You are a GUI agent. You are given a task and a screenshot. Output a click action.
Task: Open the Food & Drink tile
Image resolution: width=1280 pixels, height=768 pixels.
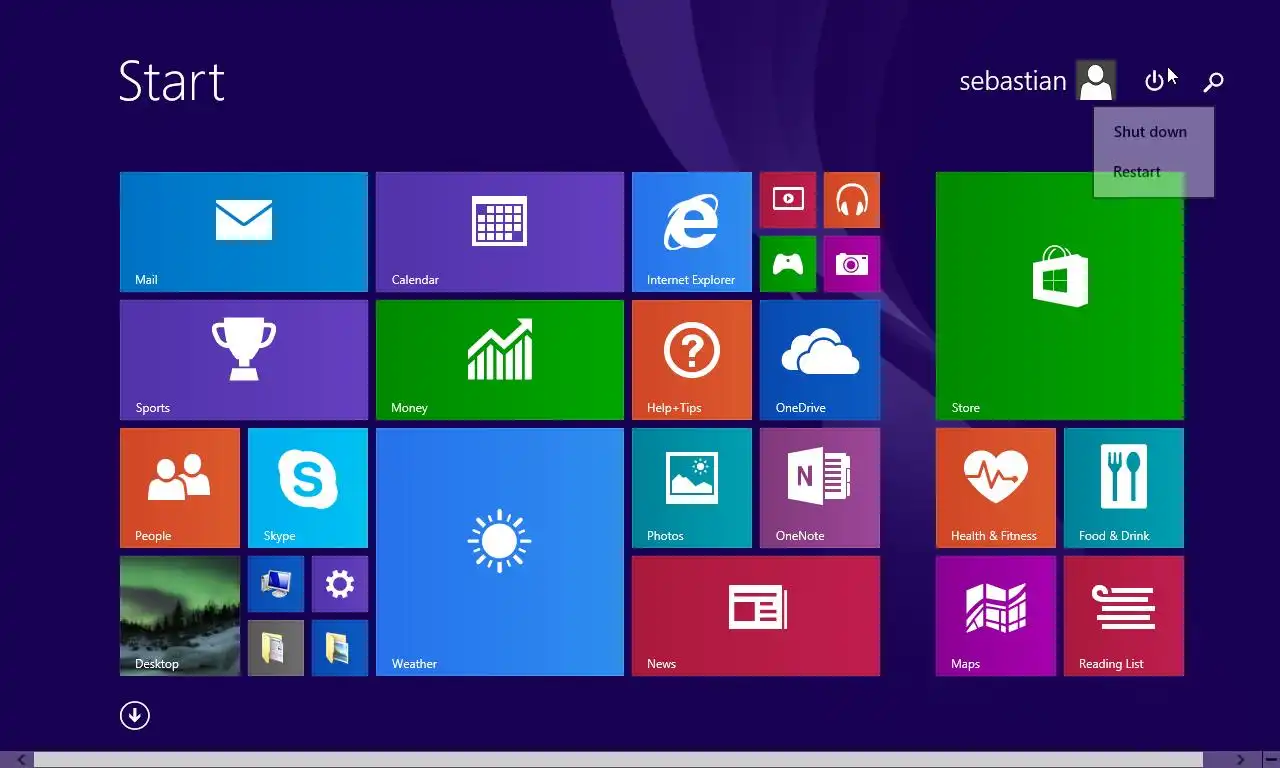pos(1124,488)
